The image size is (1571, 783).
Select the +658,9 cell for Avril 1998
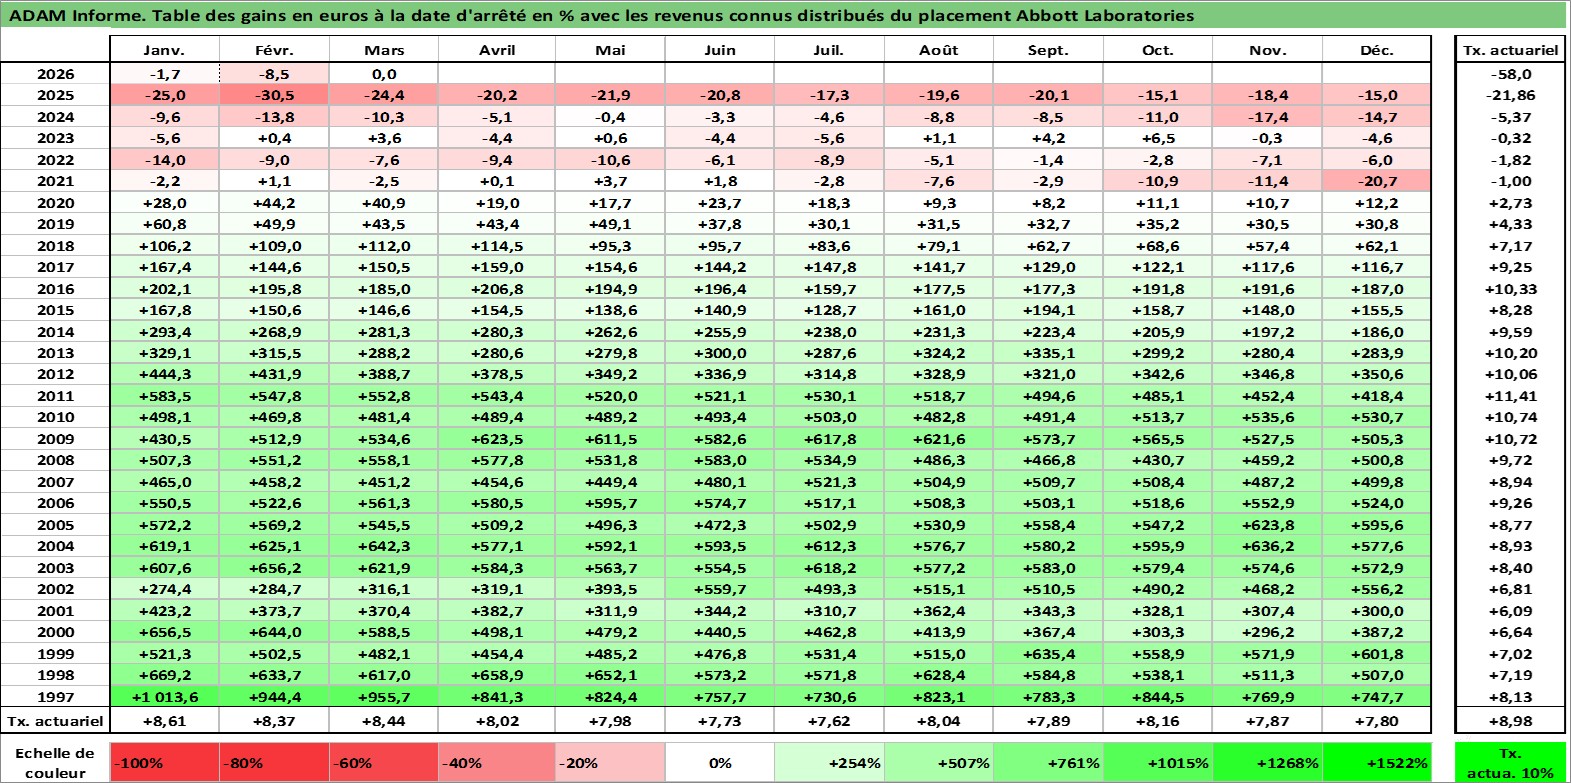(497, 675)
